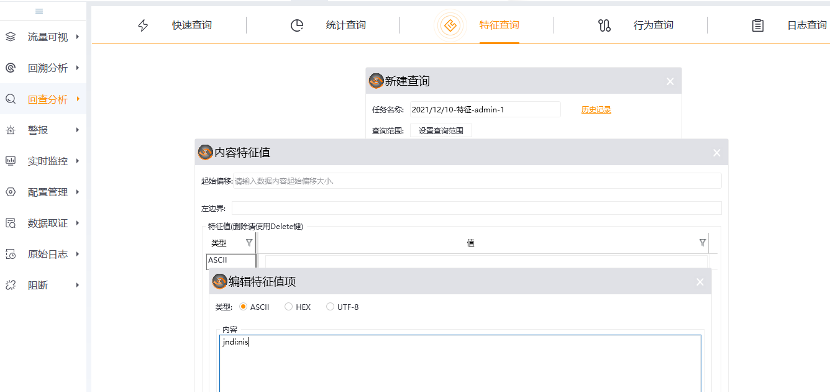
Task: Click the 回查分析 magnifier icon
Action: [x=11, y=99]
